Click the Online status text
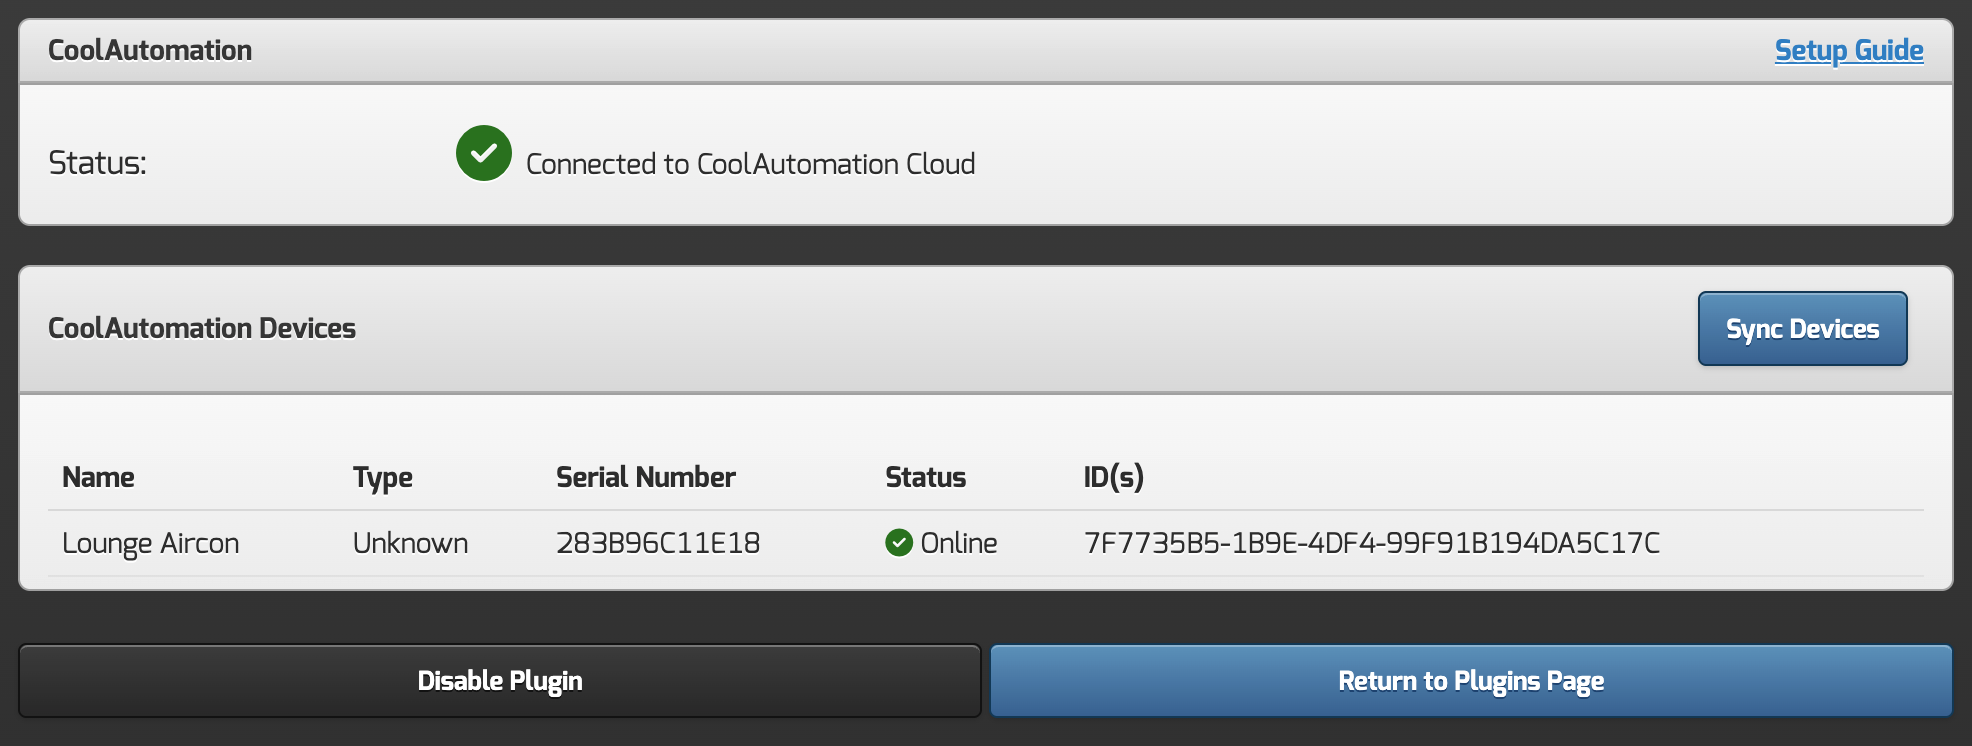The image size is (1972, 746). (x=958, y=543)
